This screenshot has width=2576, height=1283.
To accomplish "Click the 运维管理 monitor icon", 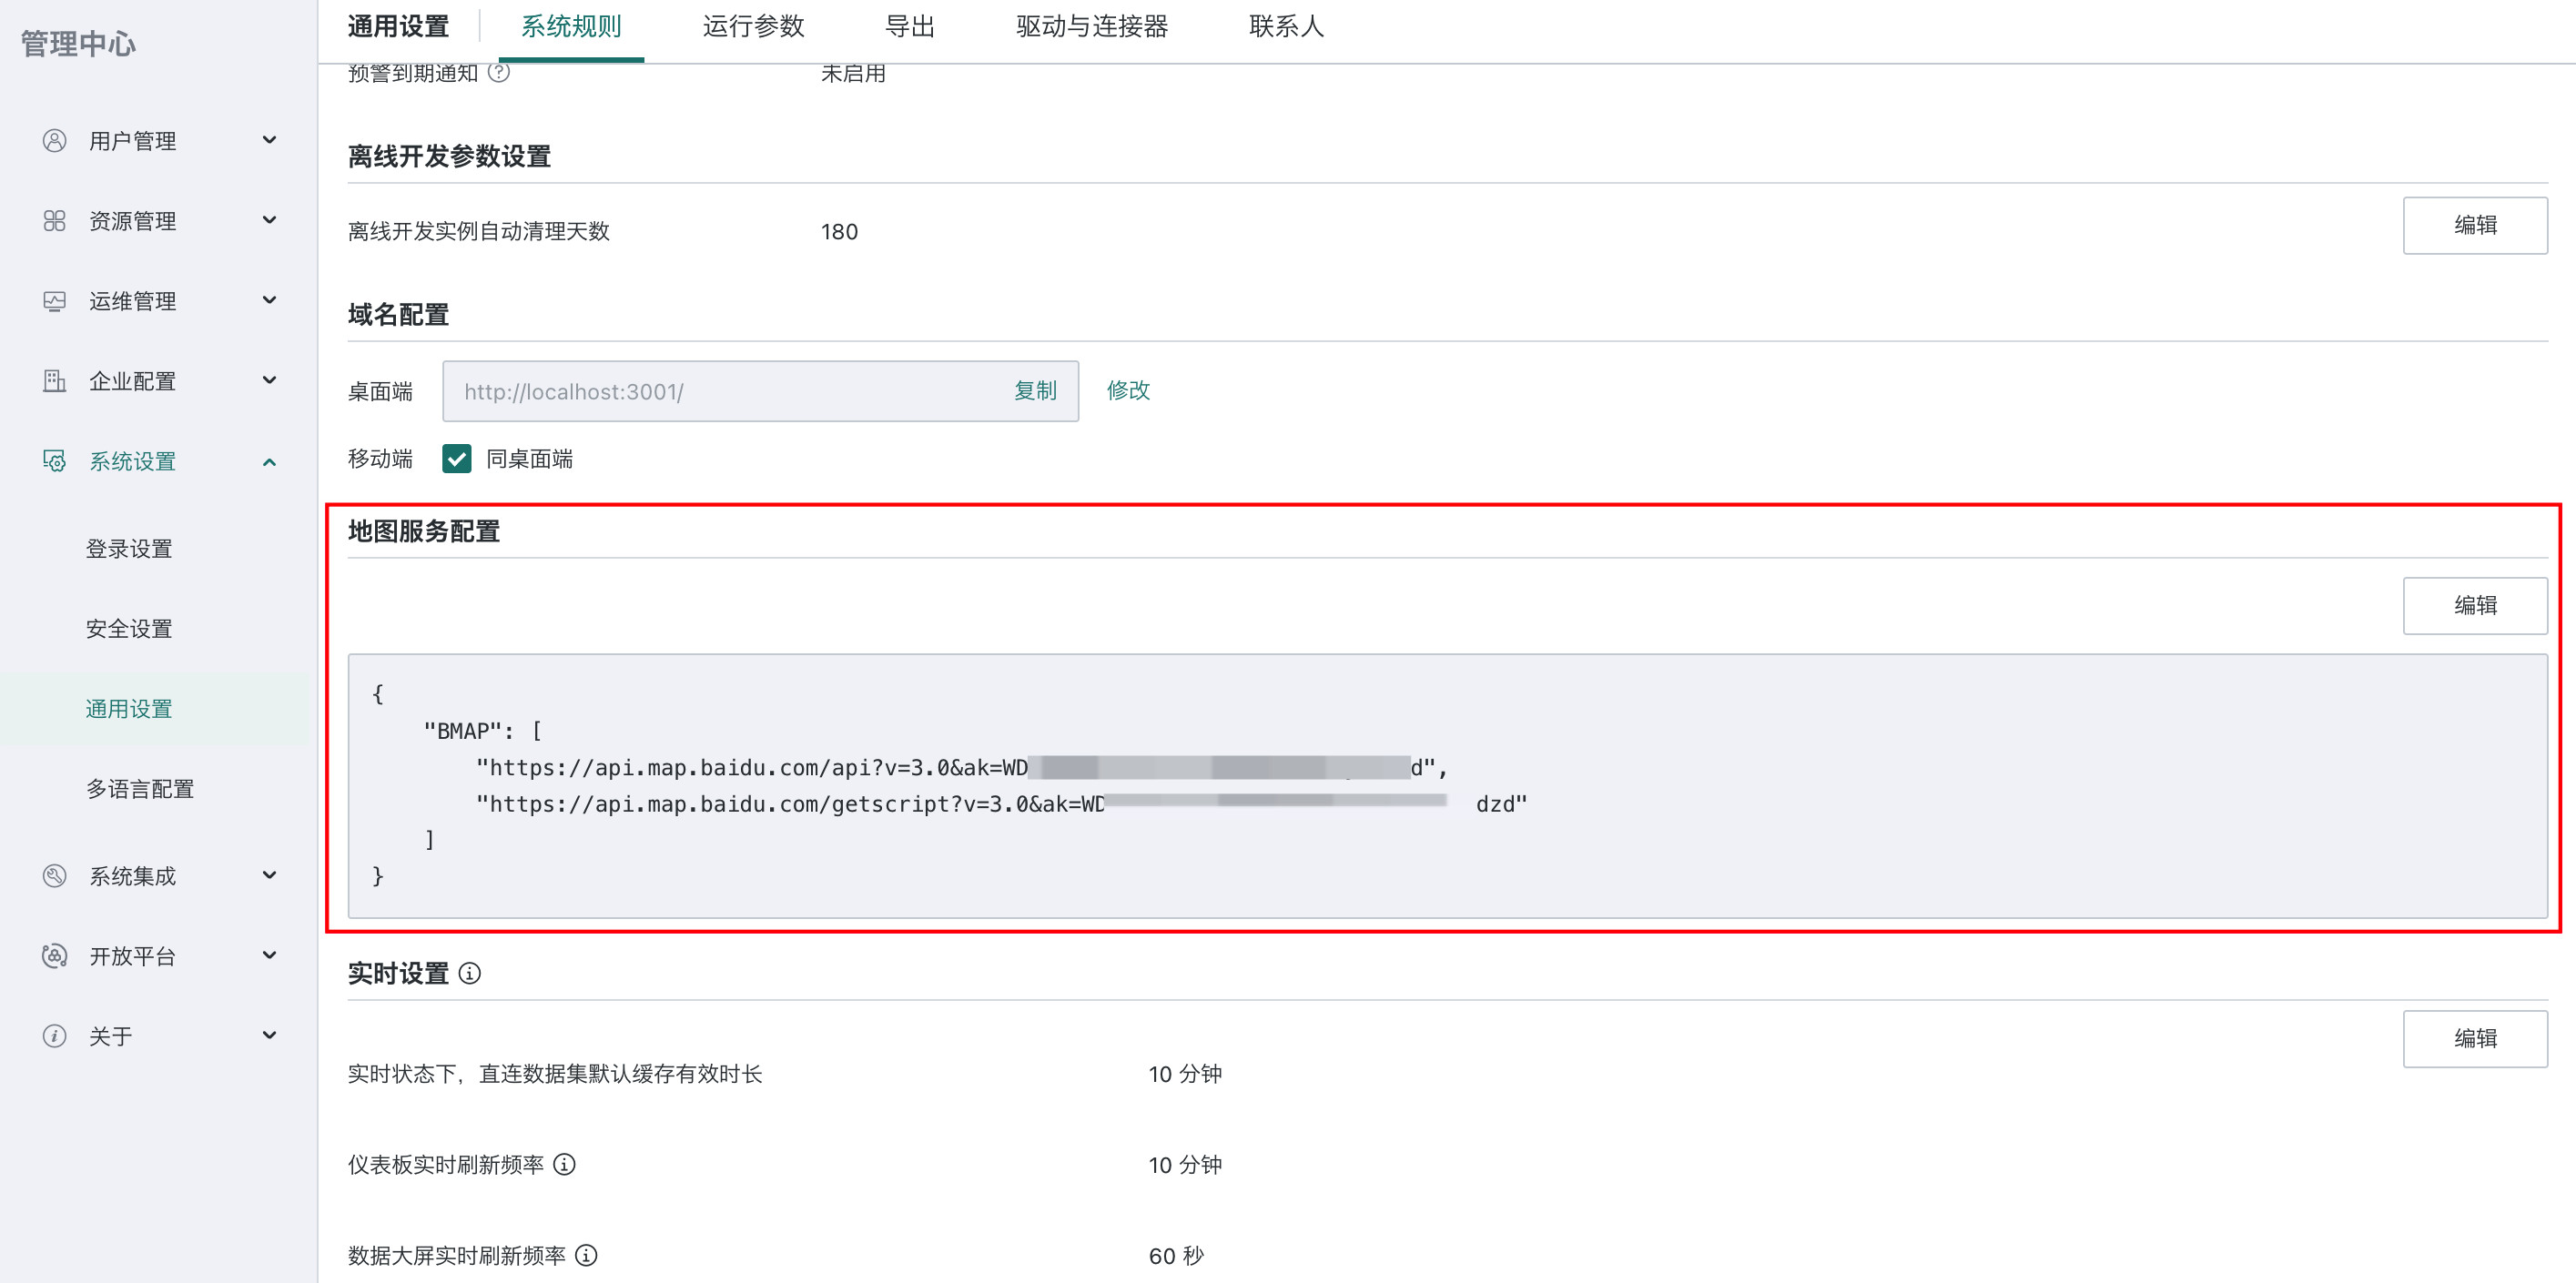I will [x=54, y=301].
